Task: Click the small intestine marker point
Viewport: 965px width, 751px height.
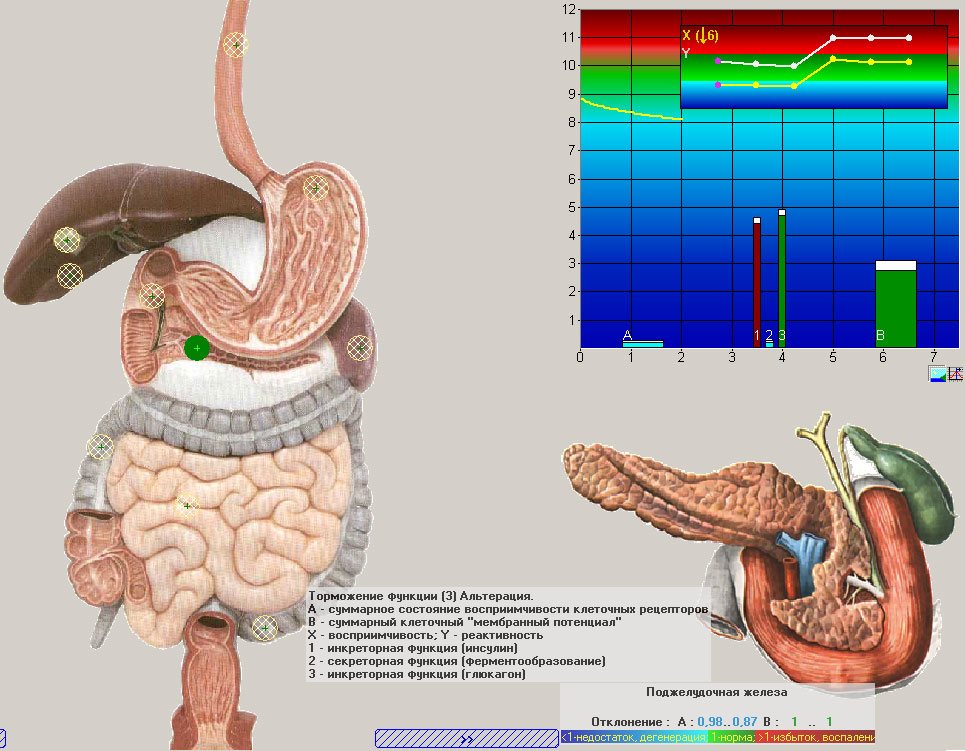Action: pyautogui.click(x=185, y=506)
